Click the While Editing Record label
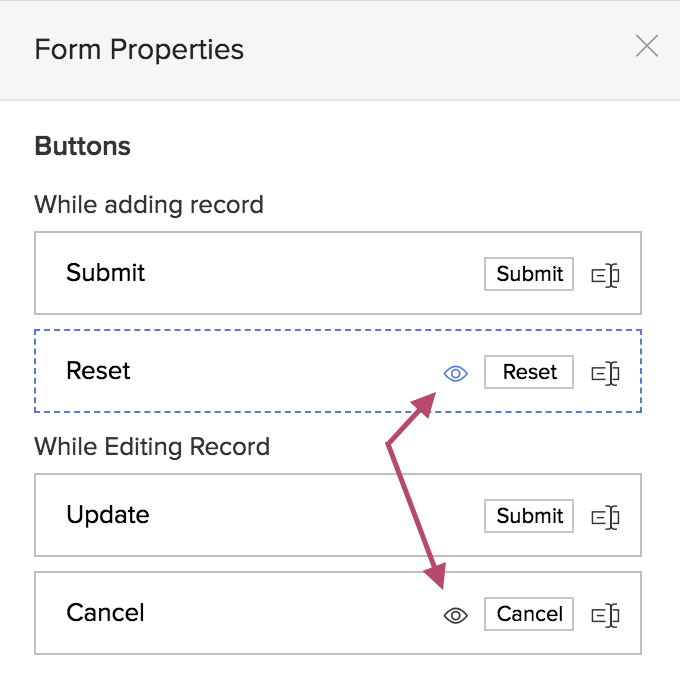The height and width of the screenshot is (690, 680). (x=152, y=446)
